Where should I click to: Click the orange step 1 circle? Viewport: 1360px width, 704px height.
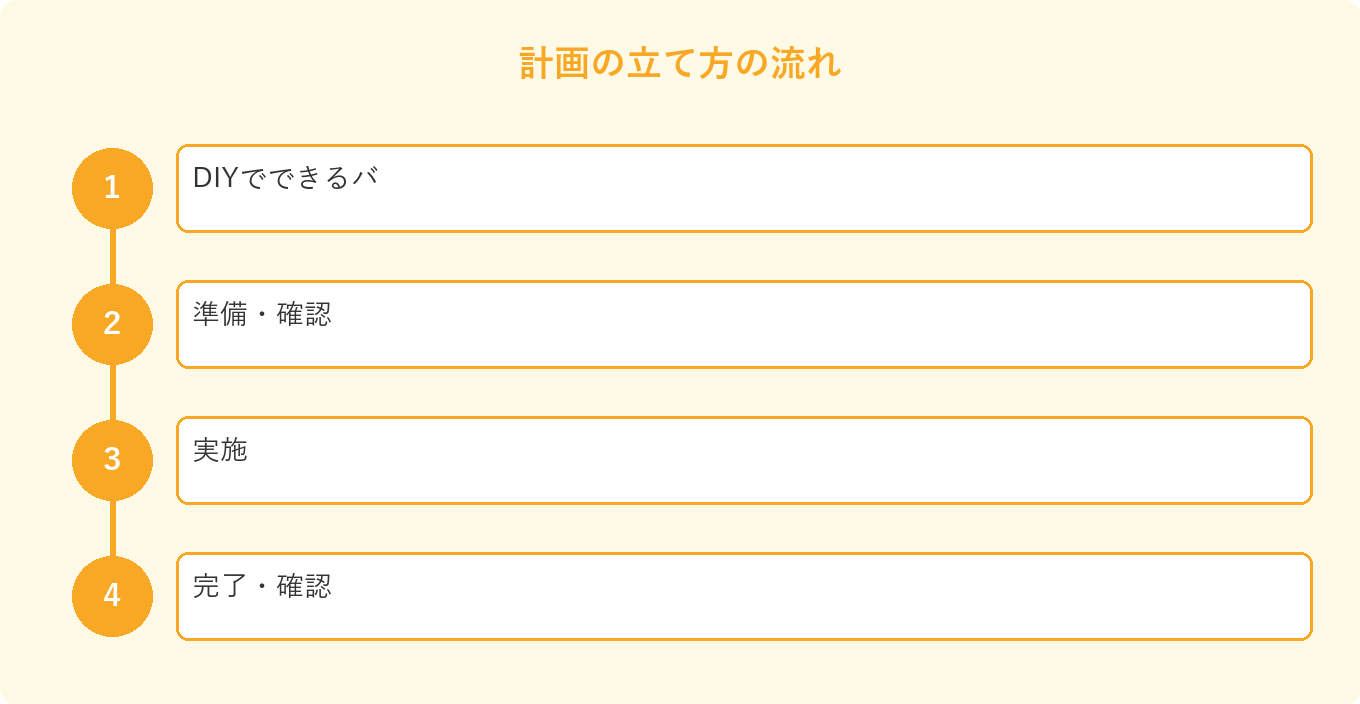tap(112, 188)
